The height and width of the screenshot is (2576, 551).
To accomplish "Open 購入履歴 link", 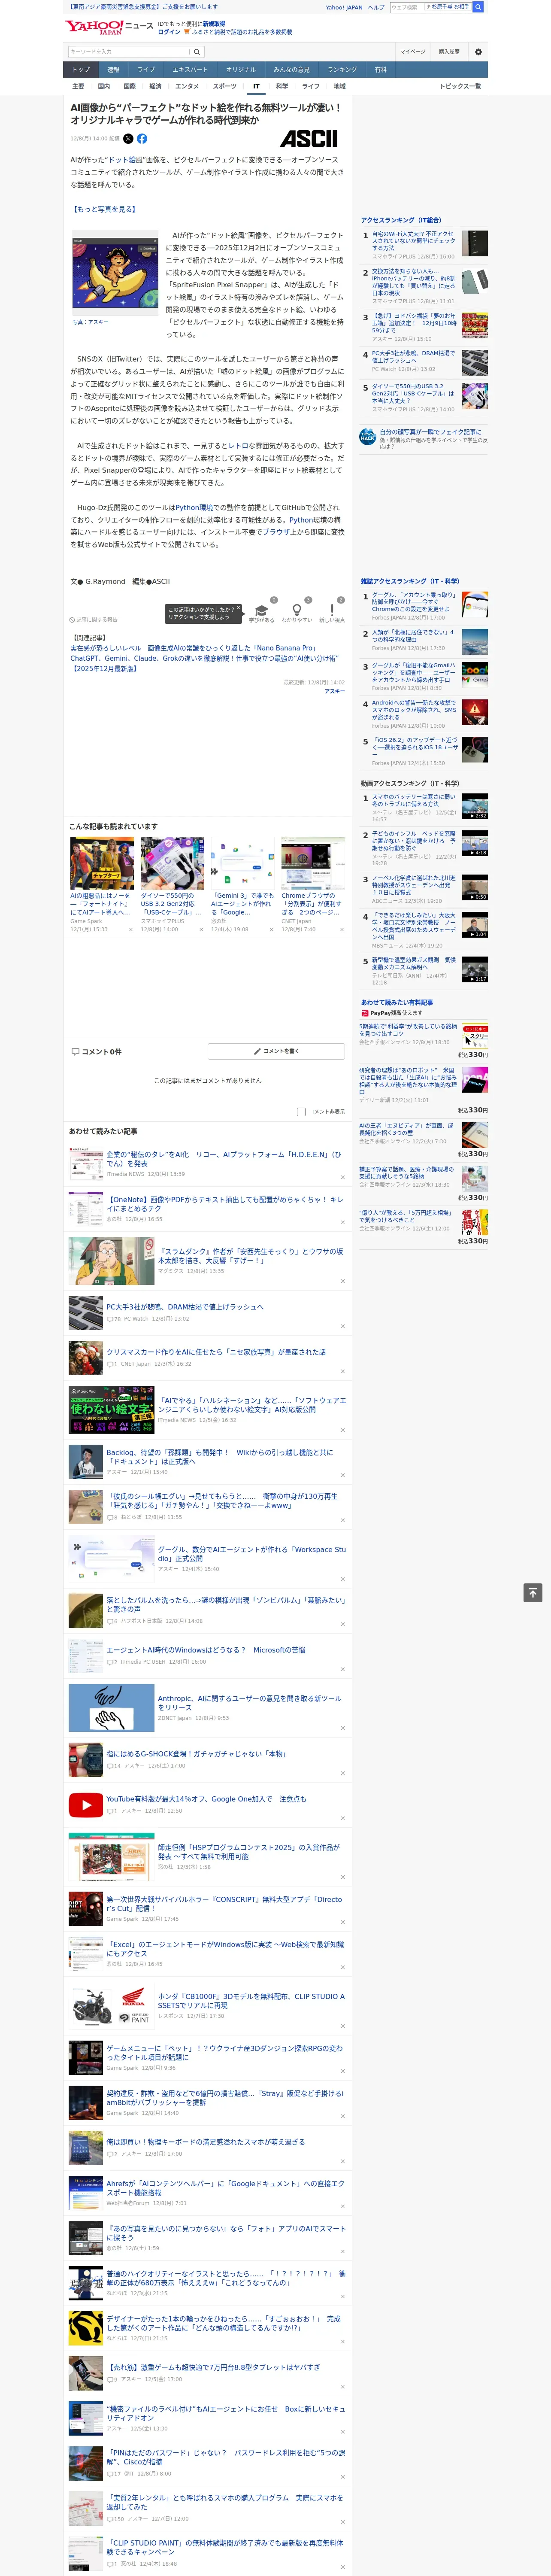I will 449,52.
